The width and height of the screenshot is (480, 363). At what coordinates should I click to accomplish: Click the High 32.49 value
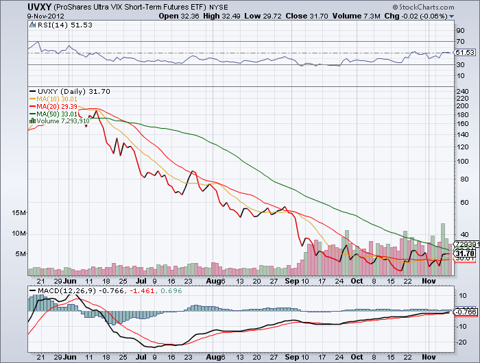click(221, 16)
